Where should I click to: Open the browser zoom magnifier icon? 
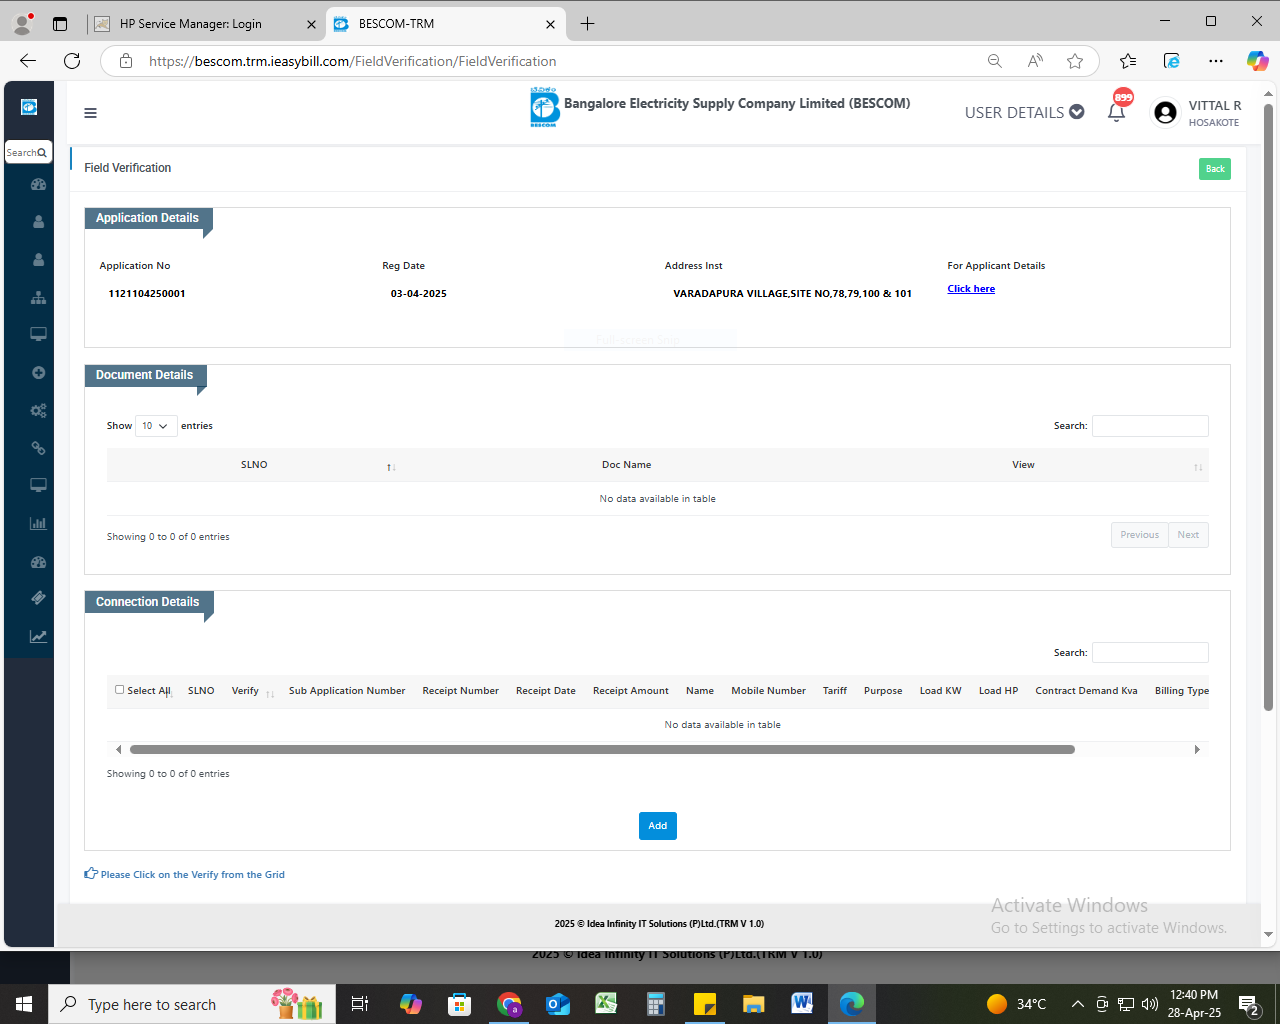coord(995,61)
